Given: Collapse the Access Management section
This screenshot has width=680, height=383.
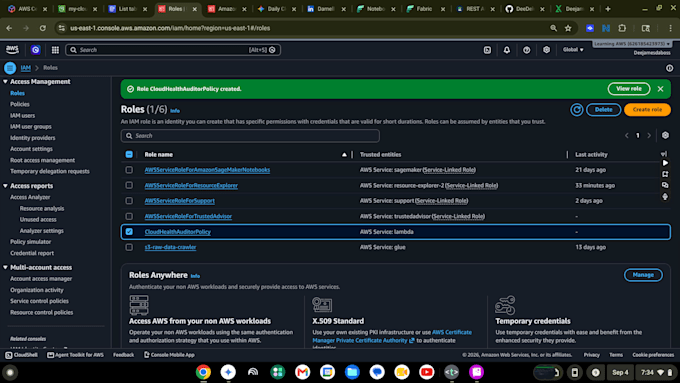Looking at the screenshot, I should [5, 82].
